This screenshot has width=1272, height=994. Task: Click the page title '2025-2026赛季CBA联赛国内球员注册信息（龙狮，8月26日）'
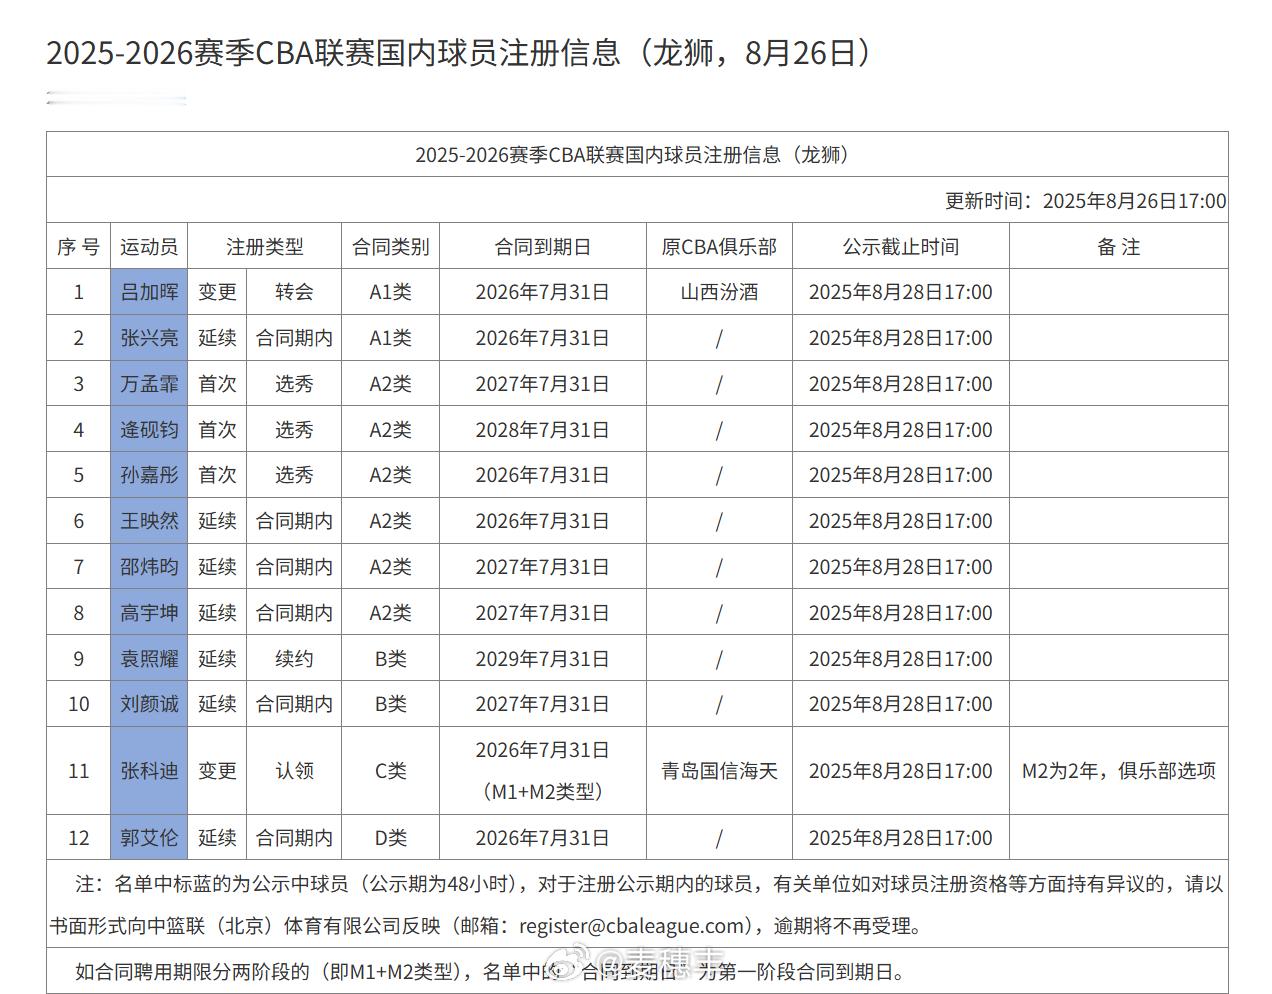pyautogui.click(x=461, y=53)
